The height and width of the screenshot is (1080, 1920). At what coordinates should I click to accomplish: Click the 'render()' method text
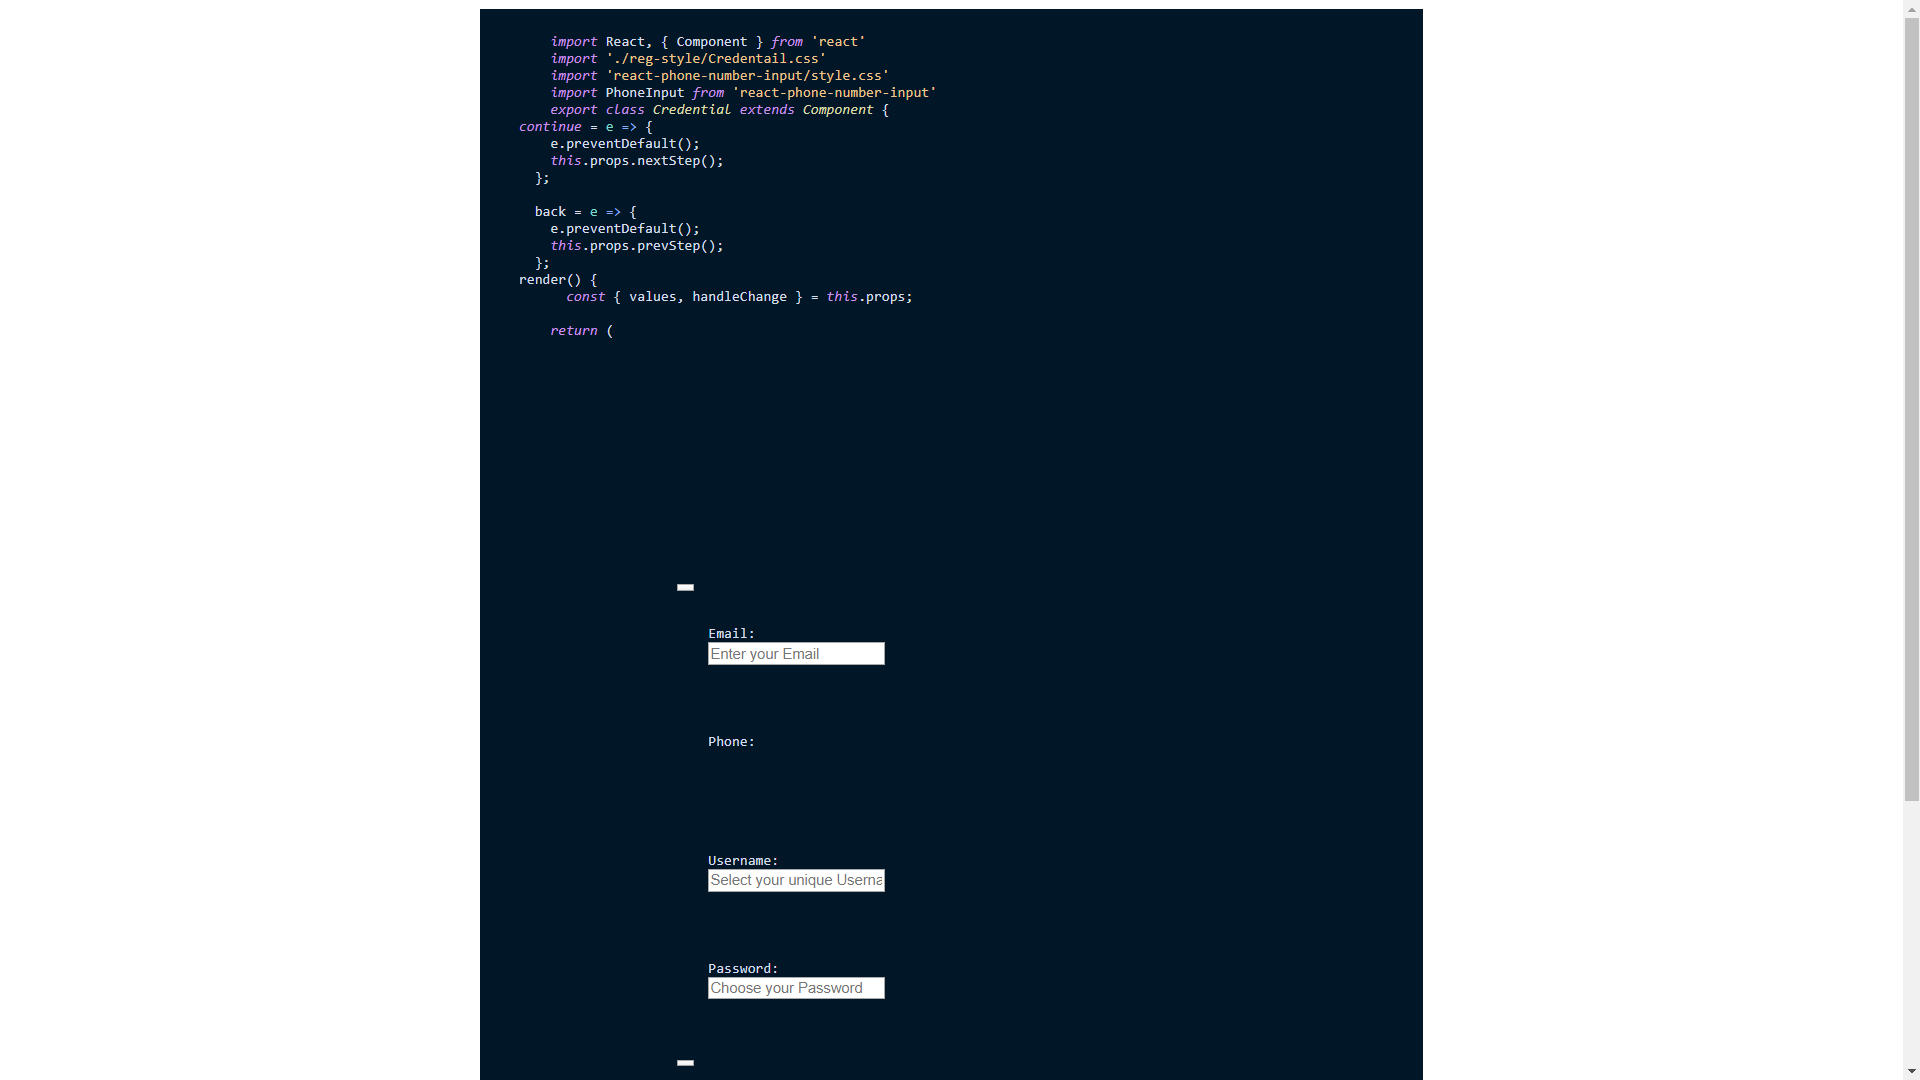point(549,280)
